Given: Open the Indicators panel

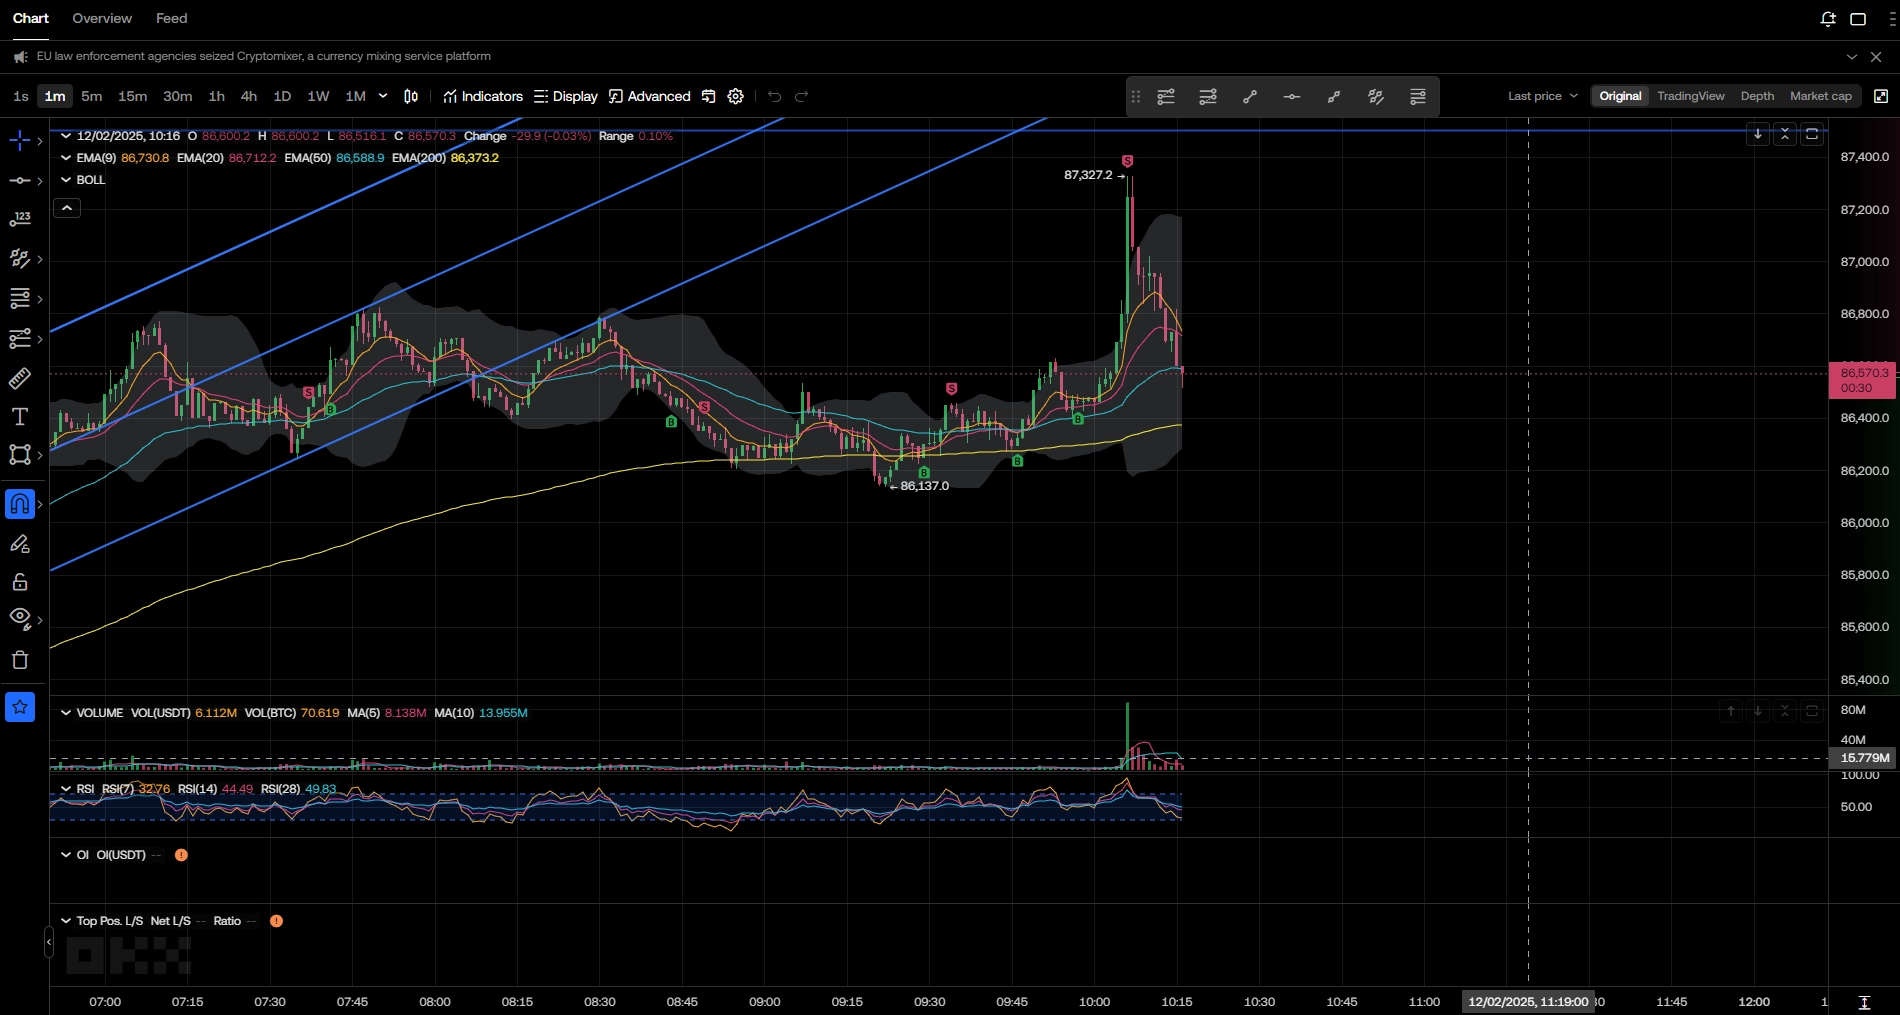Looking at the screenshot, I should [x=483, y=97].
